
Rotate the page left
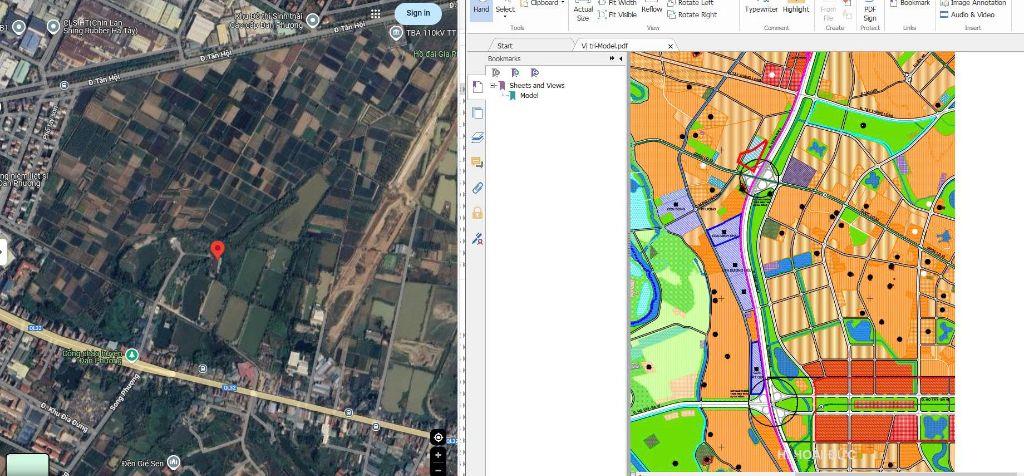692,3
